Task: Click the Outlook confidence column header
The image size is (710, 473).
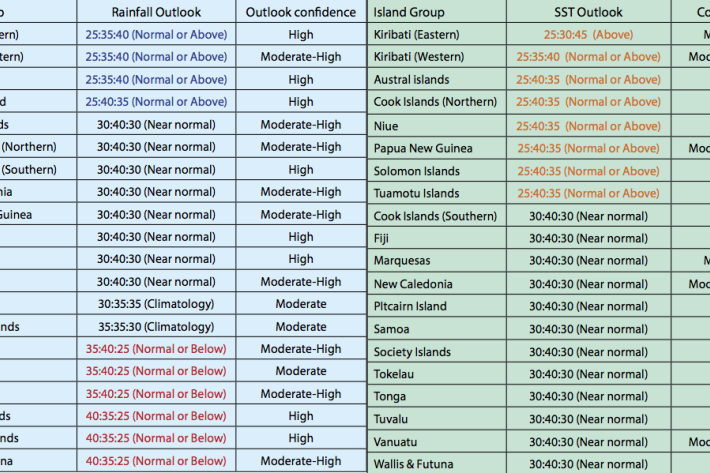Action: pyautogui.click(x=301, y=12)
